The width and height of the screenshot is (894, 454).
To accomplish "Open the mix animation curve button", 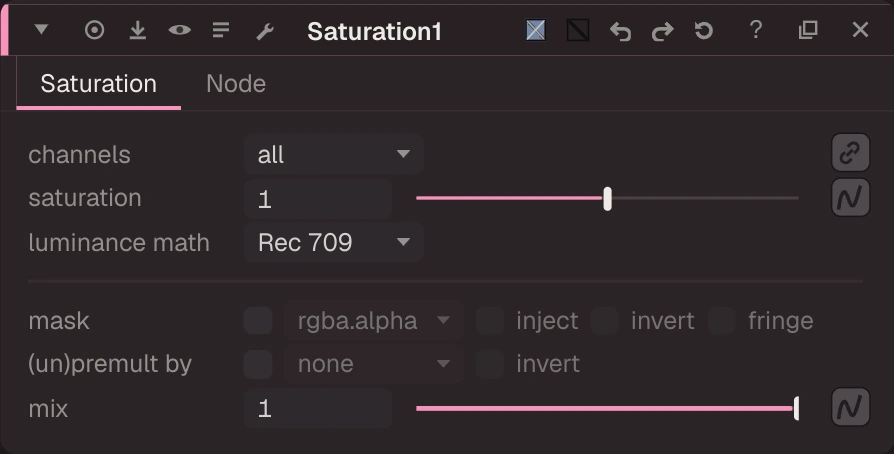I will [850, 407].
